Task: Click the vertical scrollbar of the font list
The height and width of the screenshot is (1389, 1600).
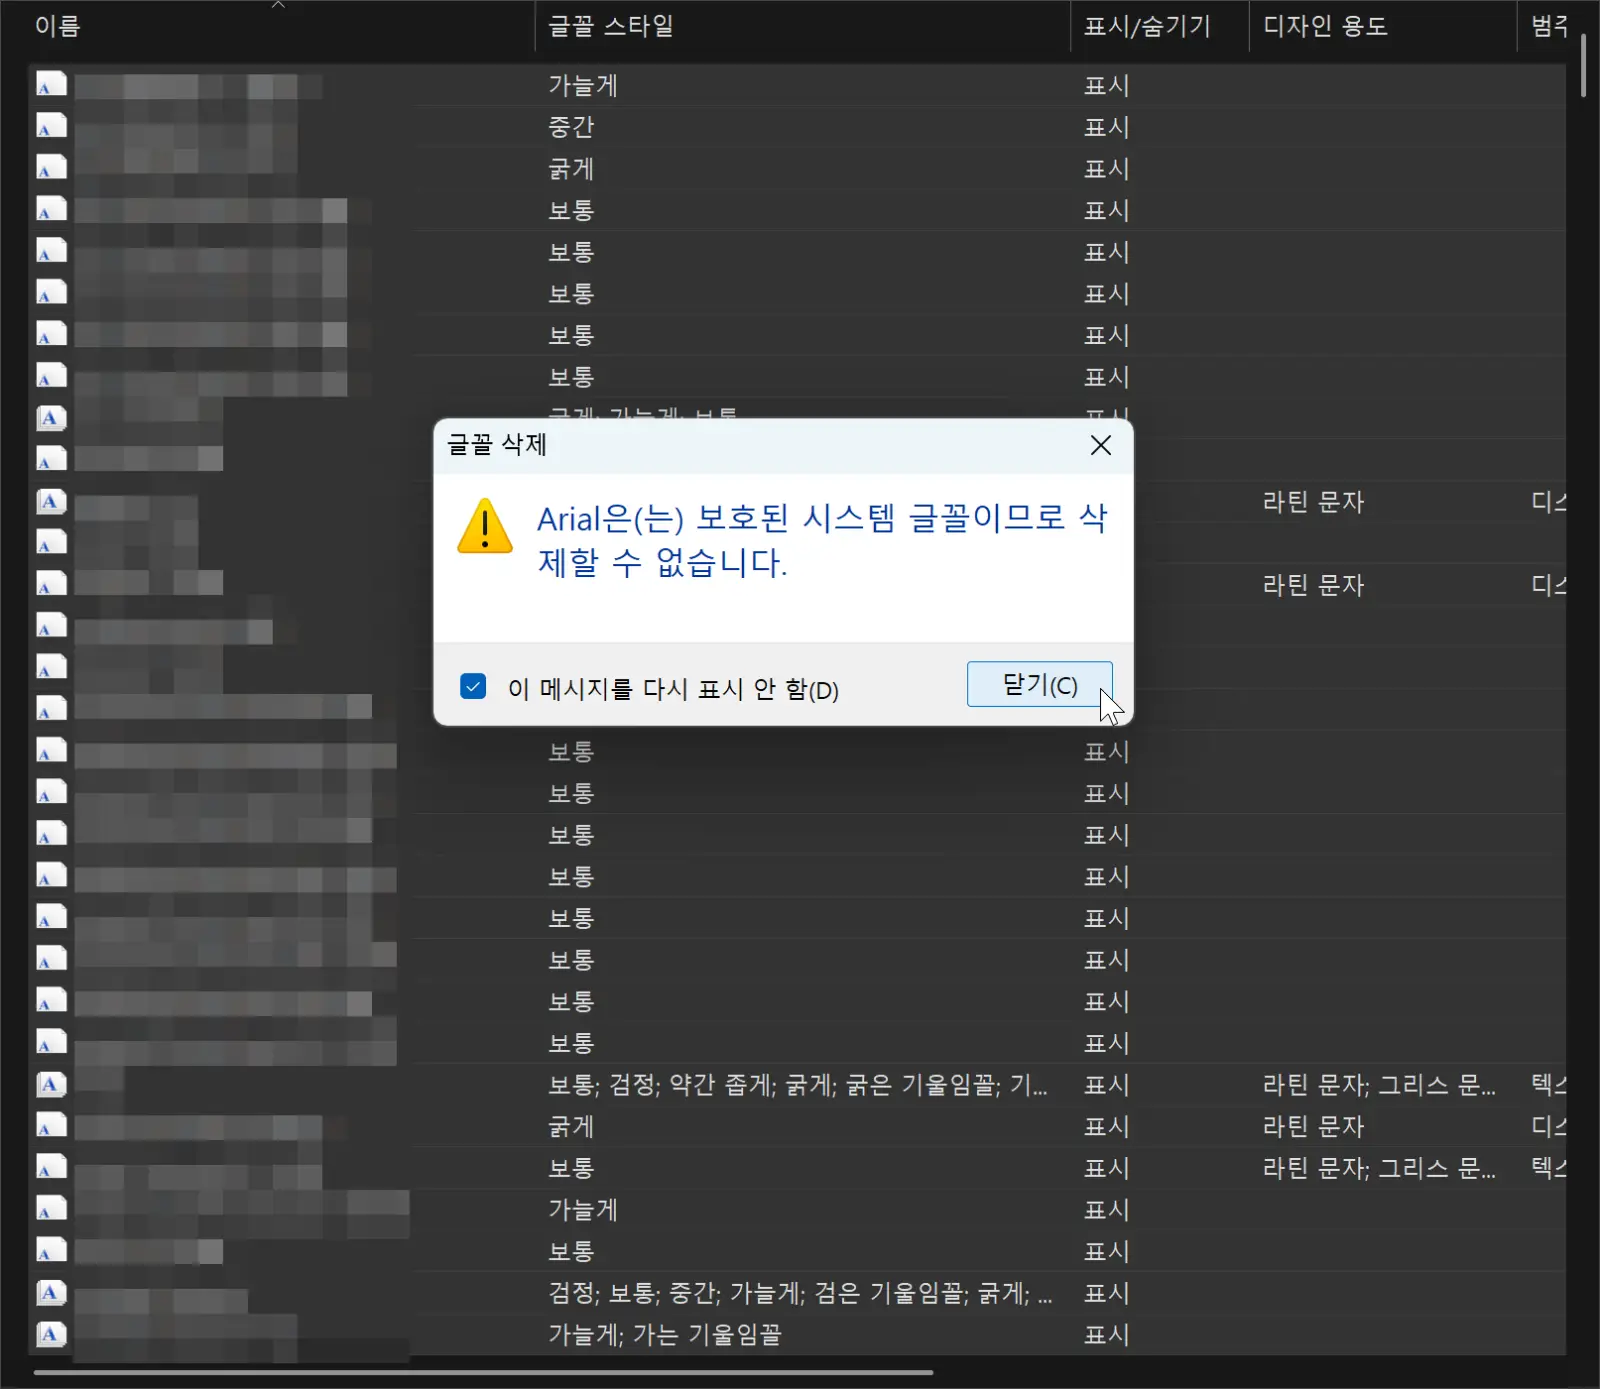Action: [1584, 65]
